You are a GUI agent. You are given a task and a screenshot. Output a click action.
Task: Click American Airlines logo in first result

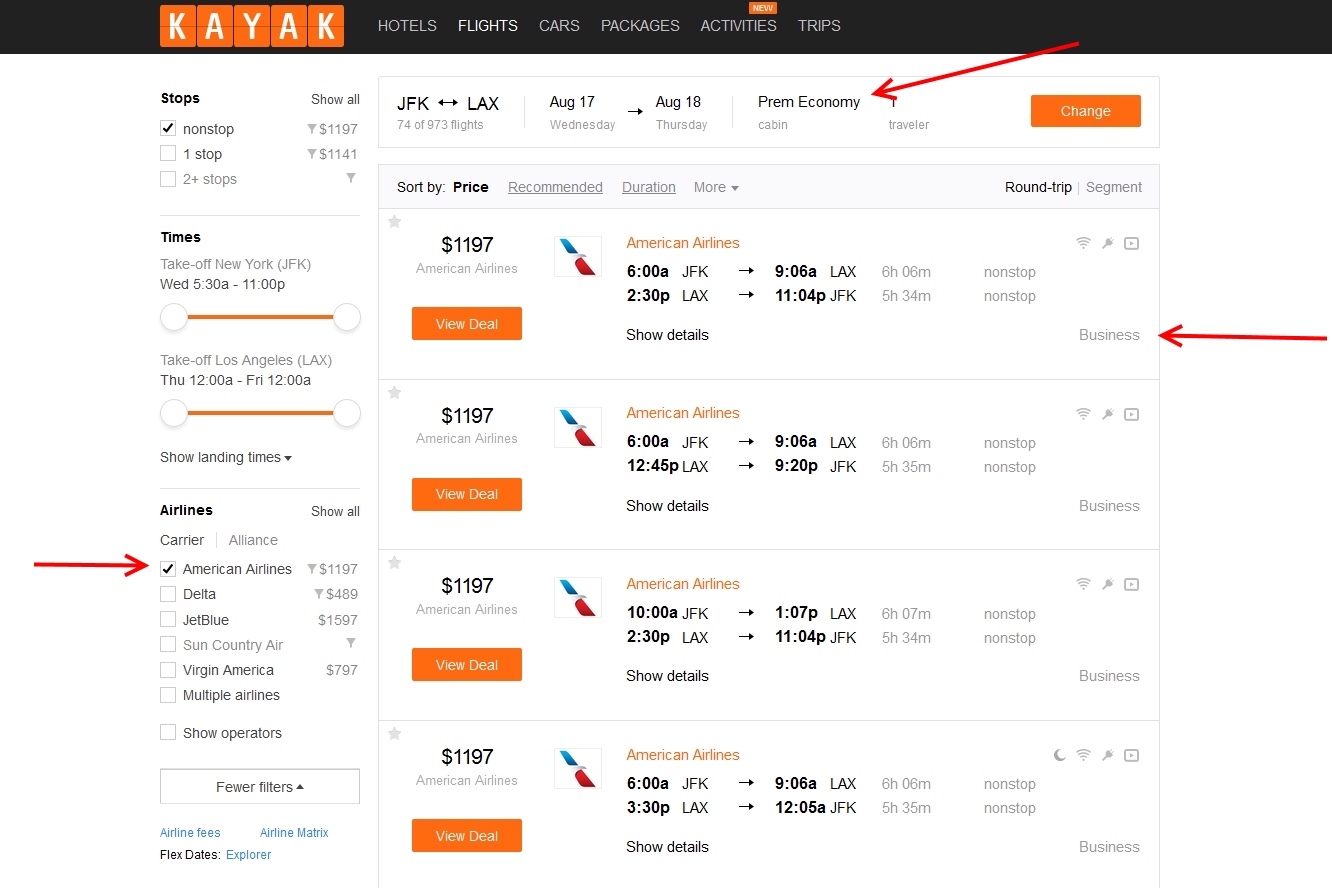(577, 257)
